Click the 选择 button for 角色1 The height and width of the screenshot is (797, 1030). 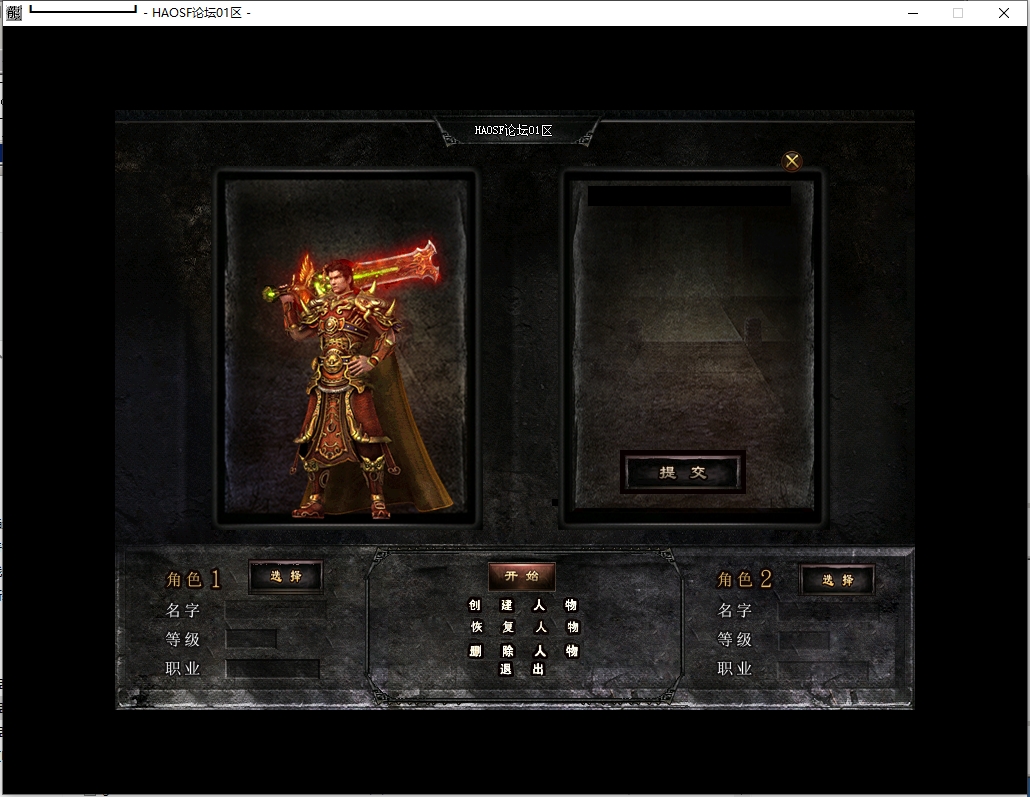285,576
